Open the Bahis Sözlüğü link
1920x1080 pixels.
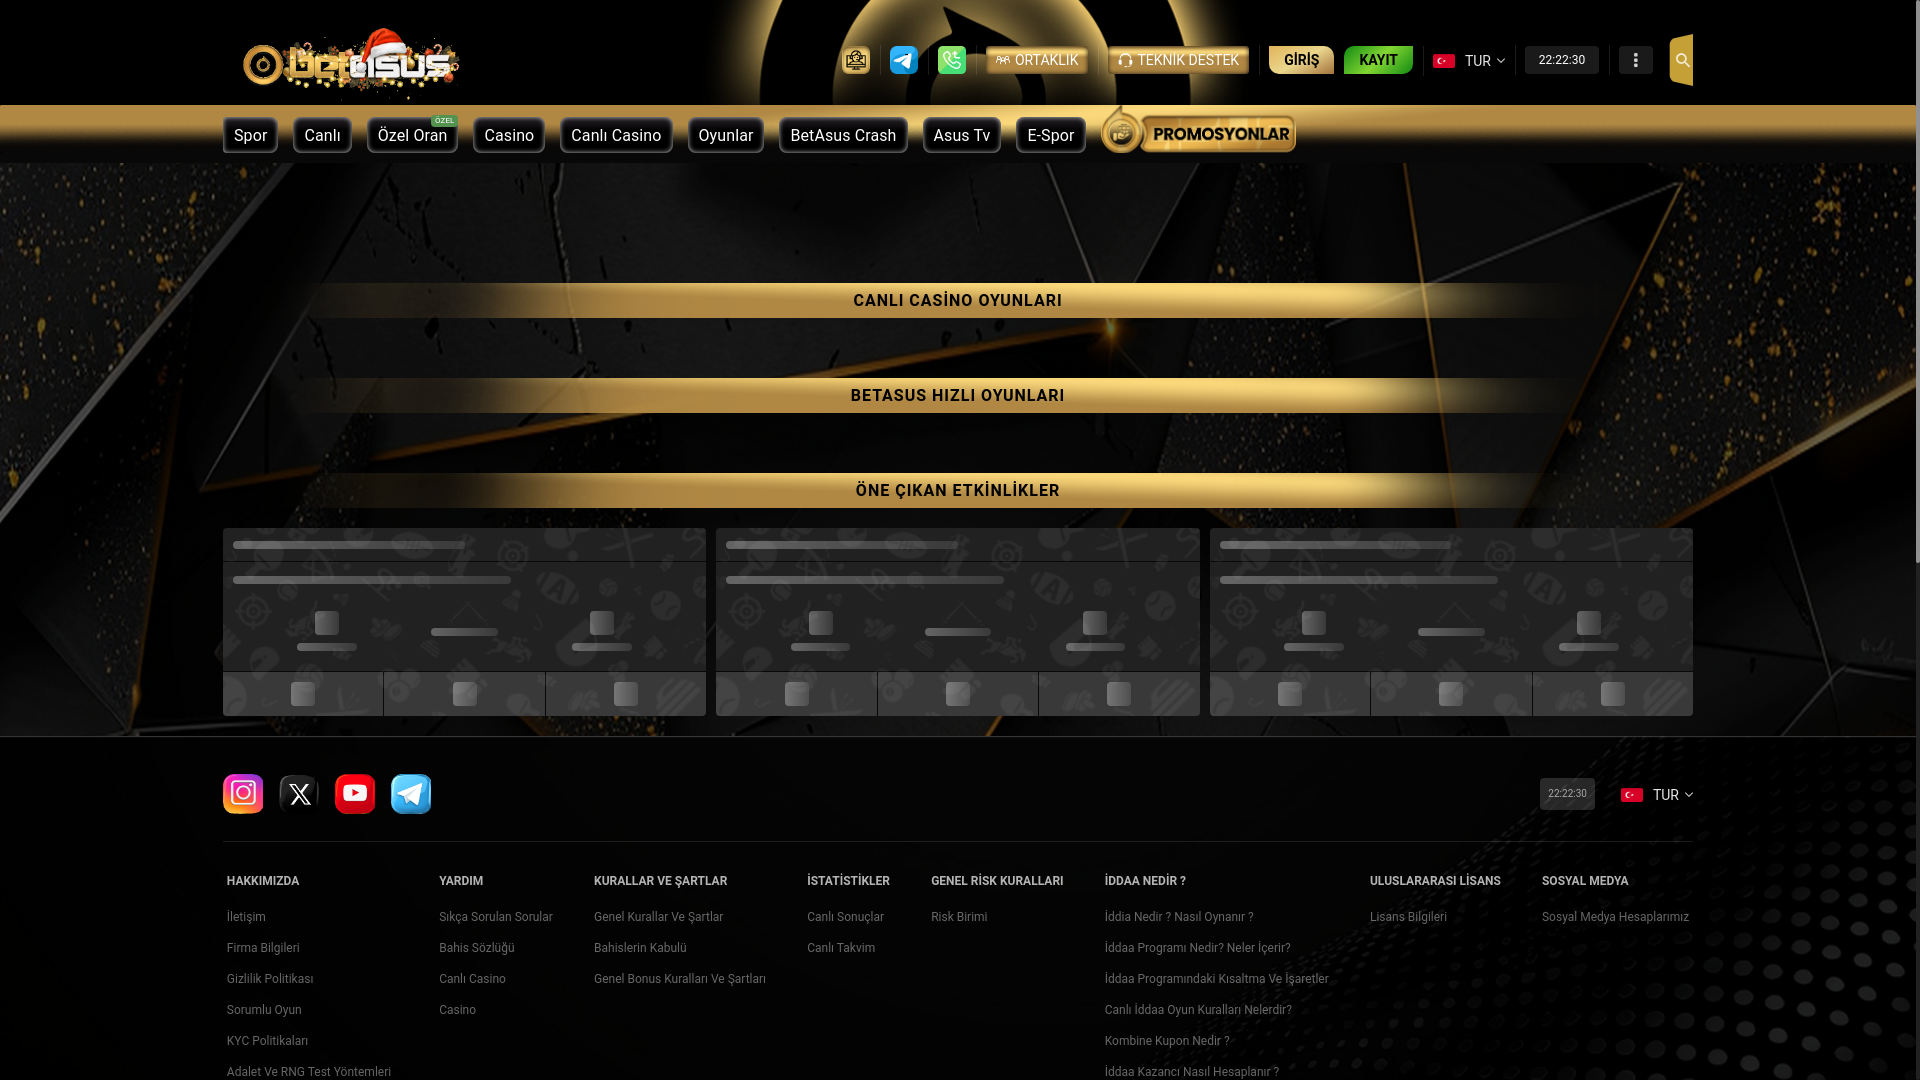coord(476,948)
